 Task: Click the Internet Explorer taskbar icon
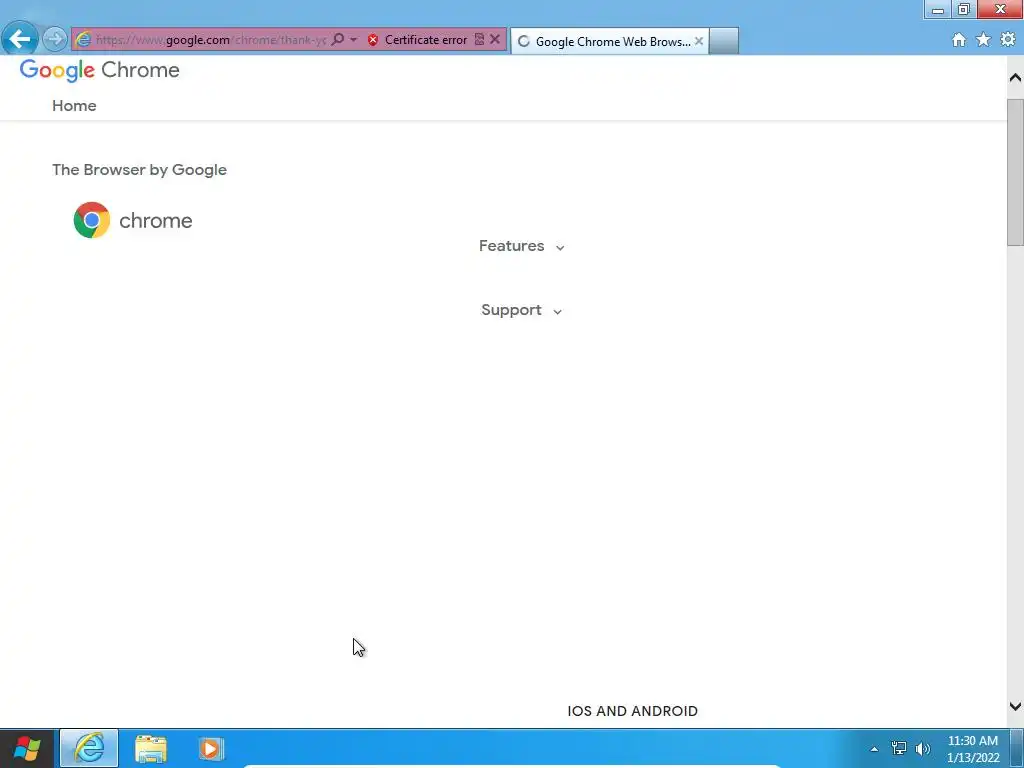coord(89,748)
